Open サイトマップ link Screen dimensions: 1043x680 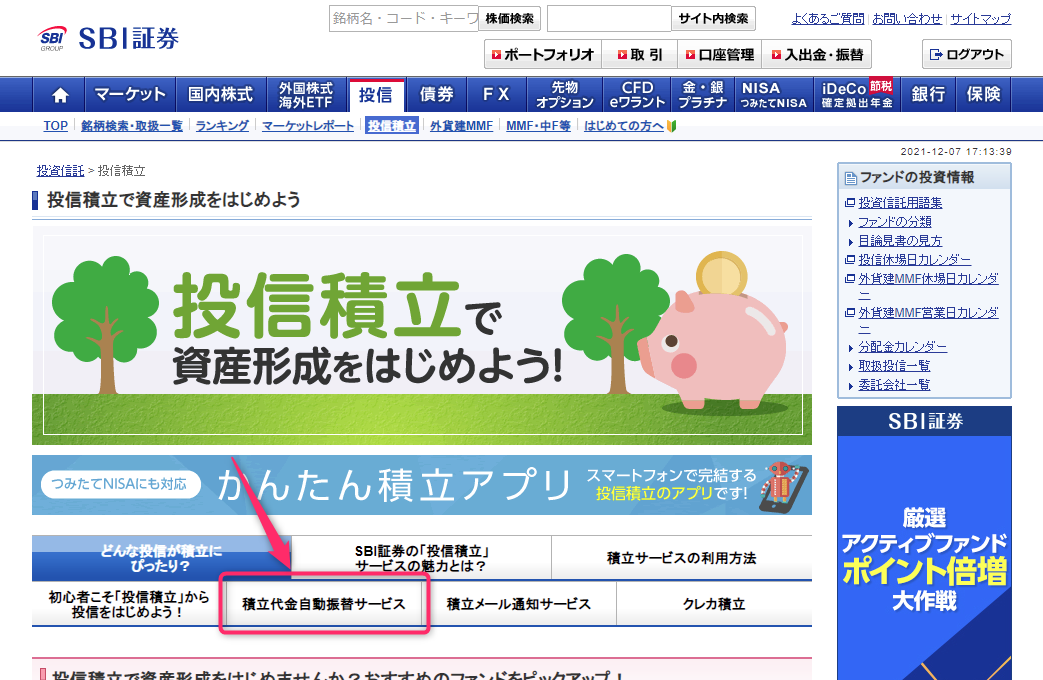(980, 19)
